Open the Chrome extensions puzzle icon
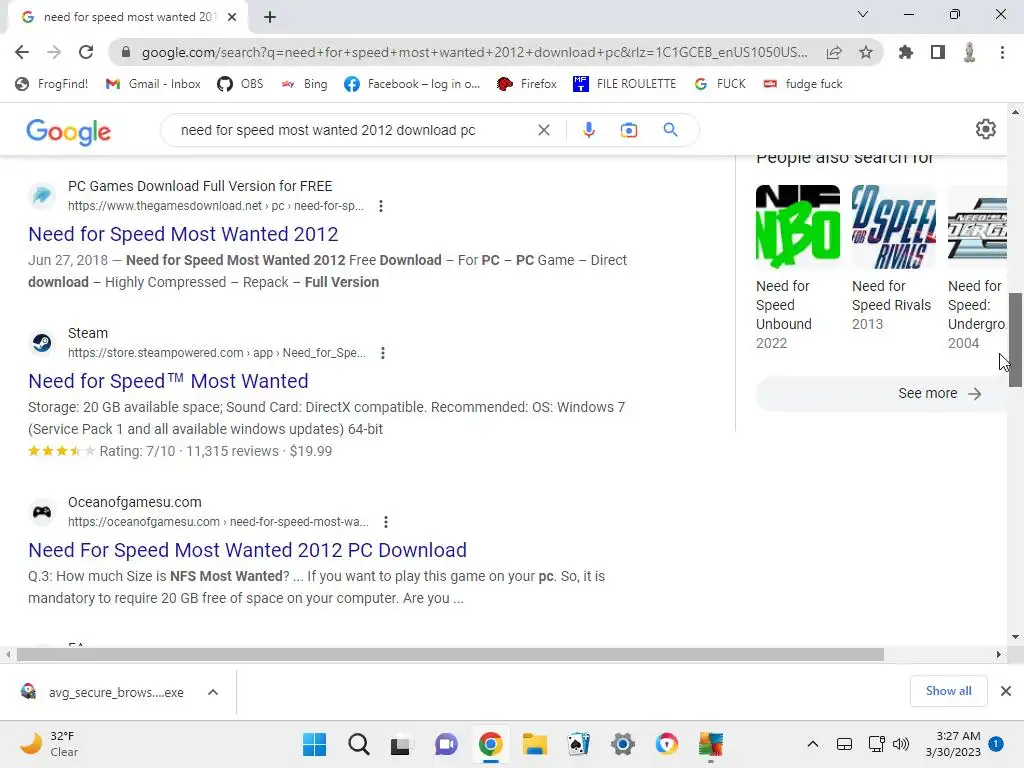1024x768 pixels. pos(906,52)
